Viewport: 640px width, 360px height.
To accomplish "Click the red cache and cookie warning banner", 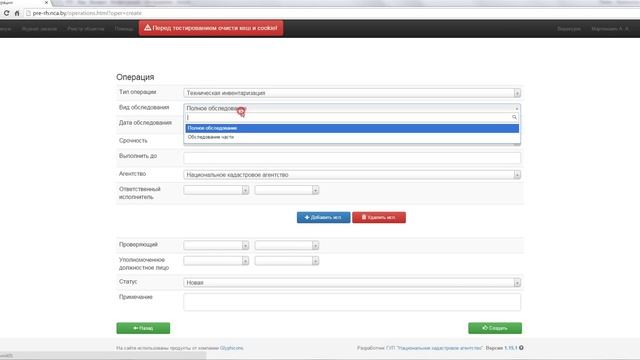I will 211,28.
